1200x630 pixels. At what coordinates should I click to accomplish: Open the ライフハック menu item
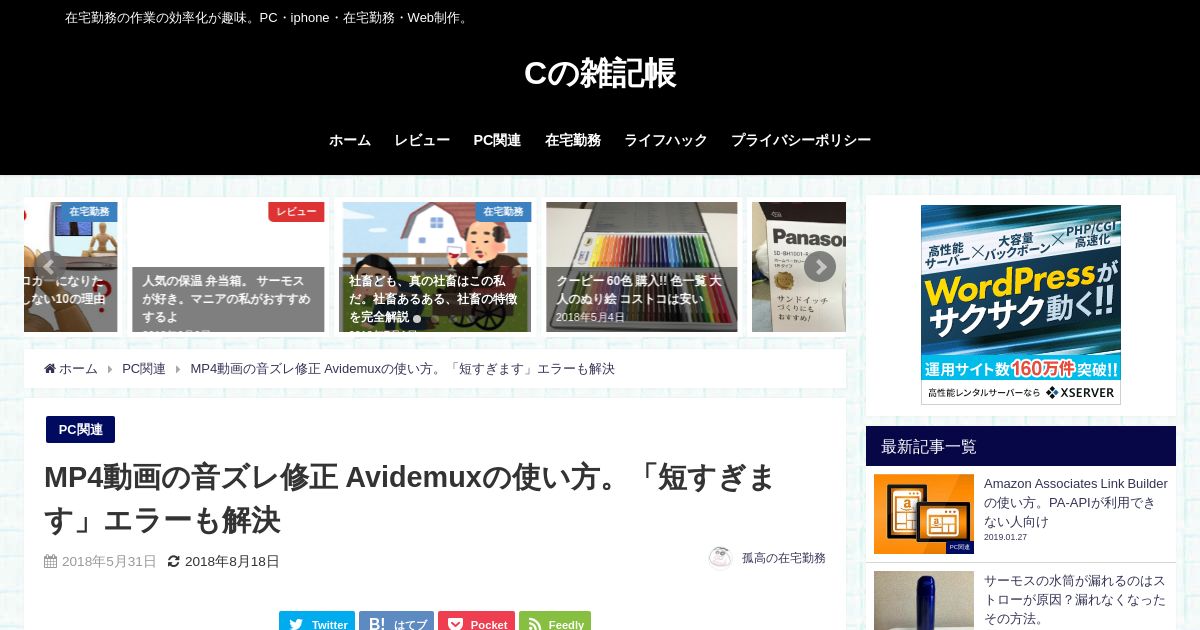pyautogui.click(x=666, y=141)
